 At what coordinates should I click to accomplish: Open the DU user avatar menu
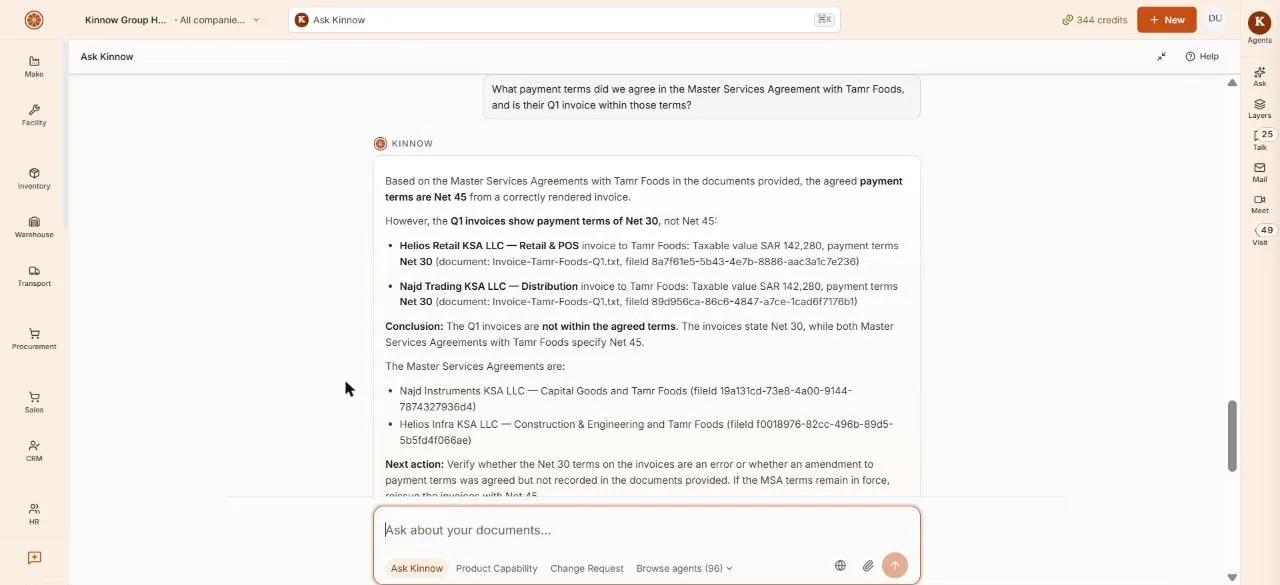tap(1216, 19)
